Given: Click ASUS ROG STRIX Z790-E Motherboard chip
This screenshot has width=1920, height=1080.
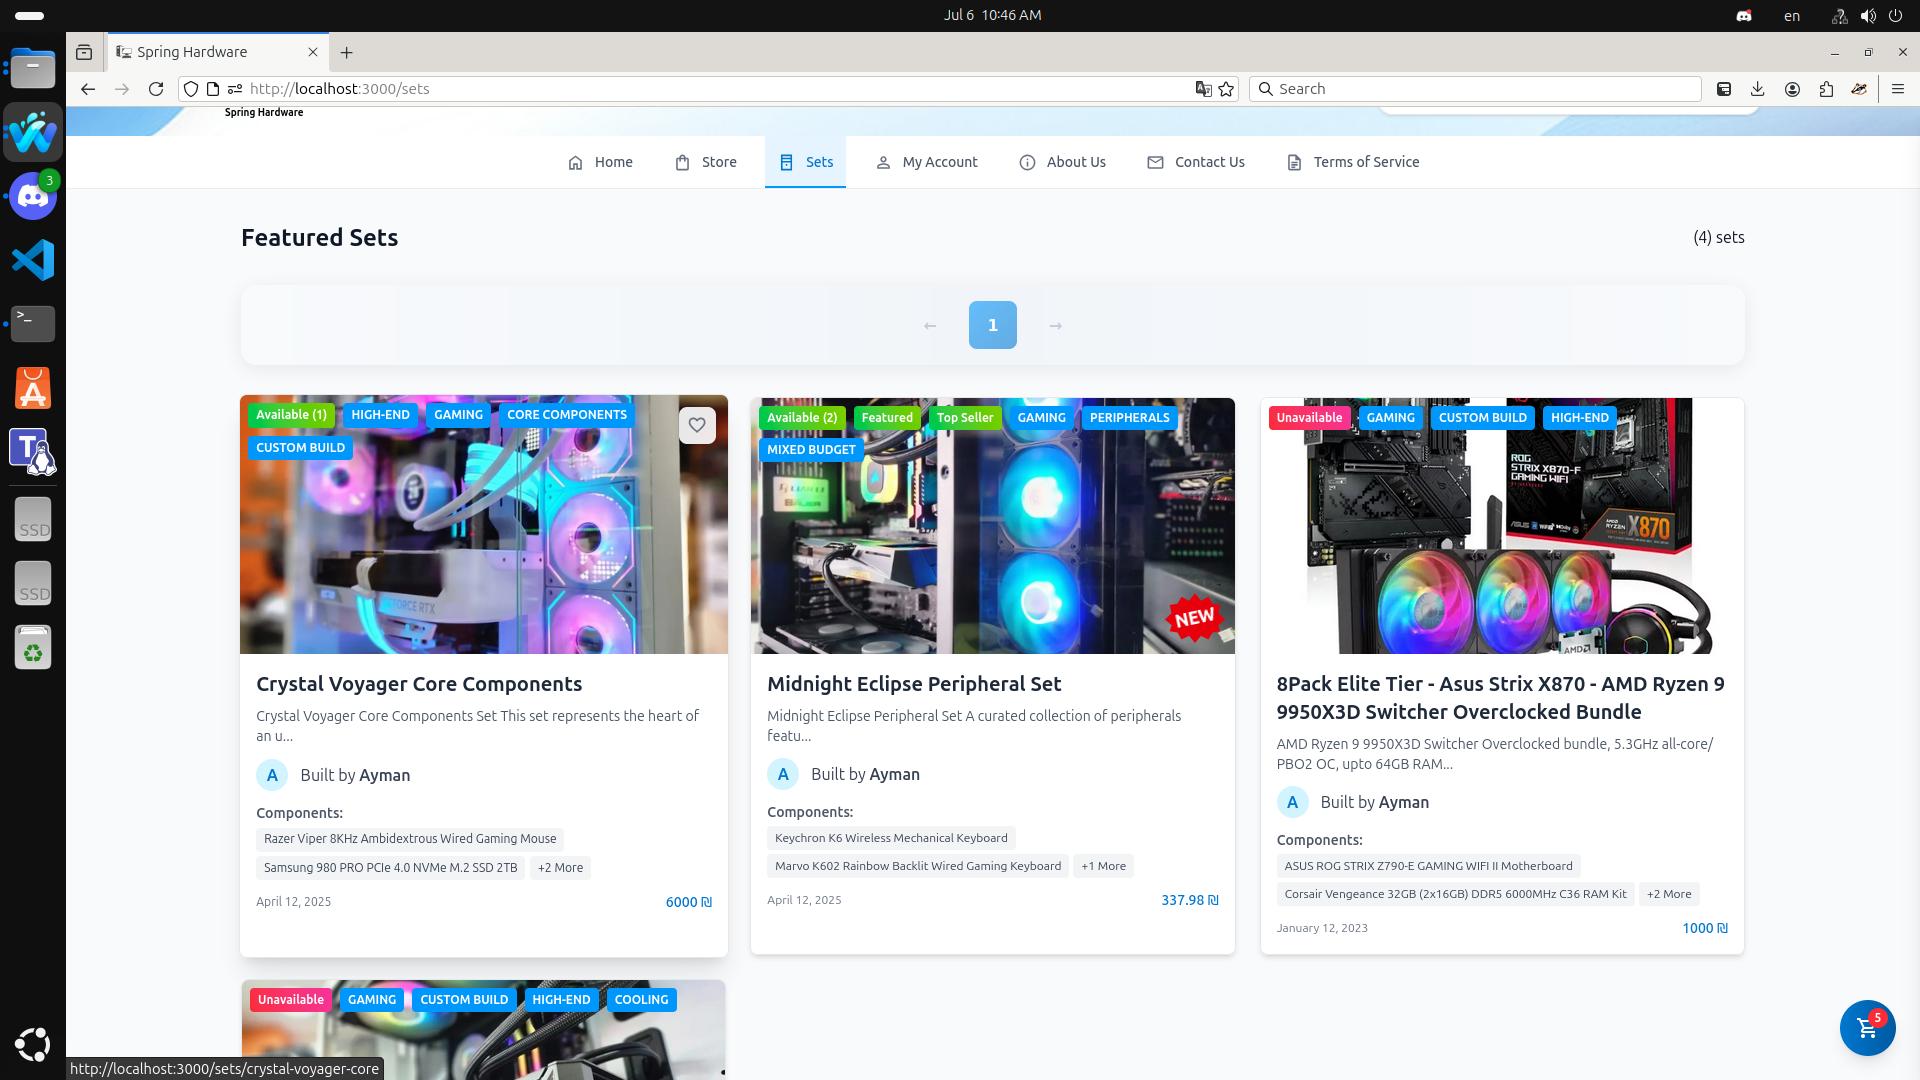Looking at the screenshot, I should 1428,866.
